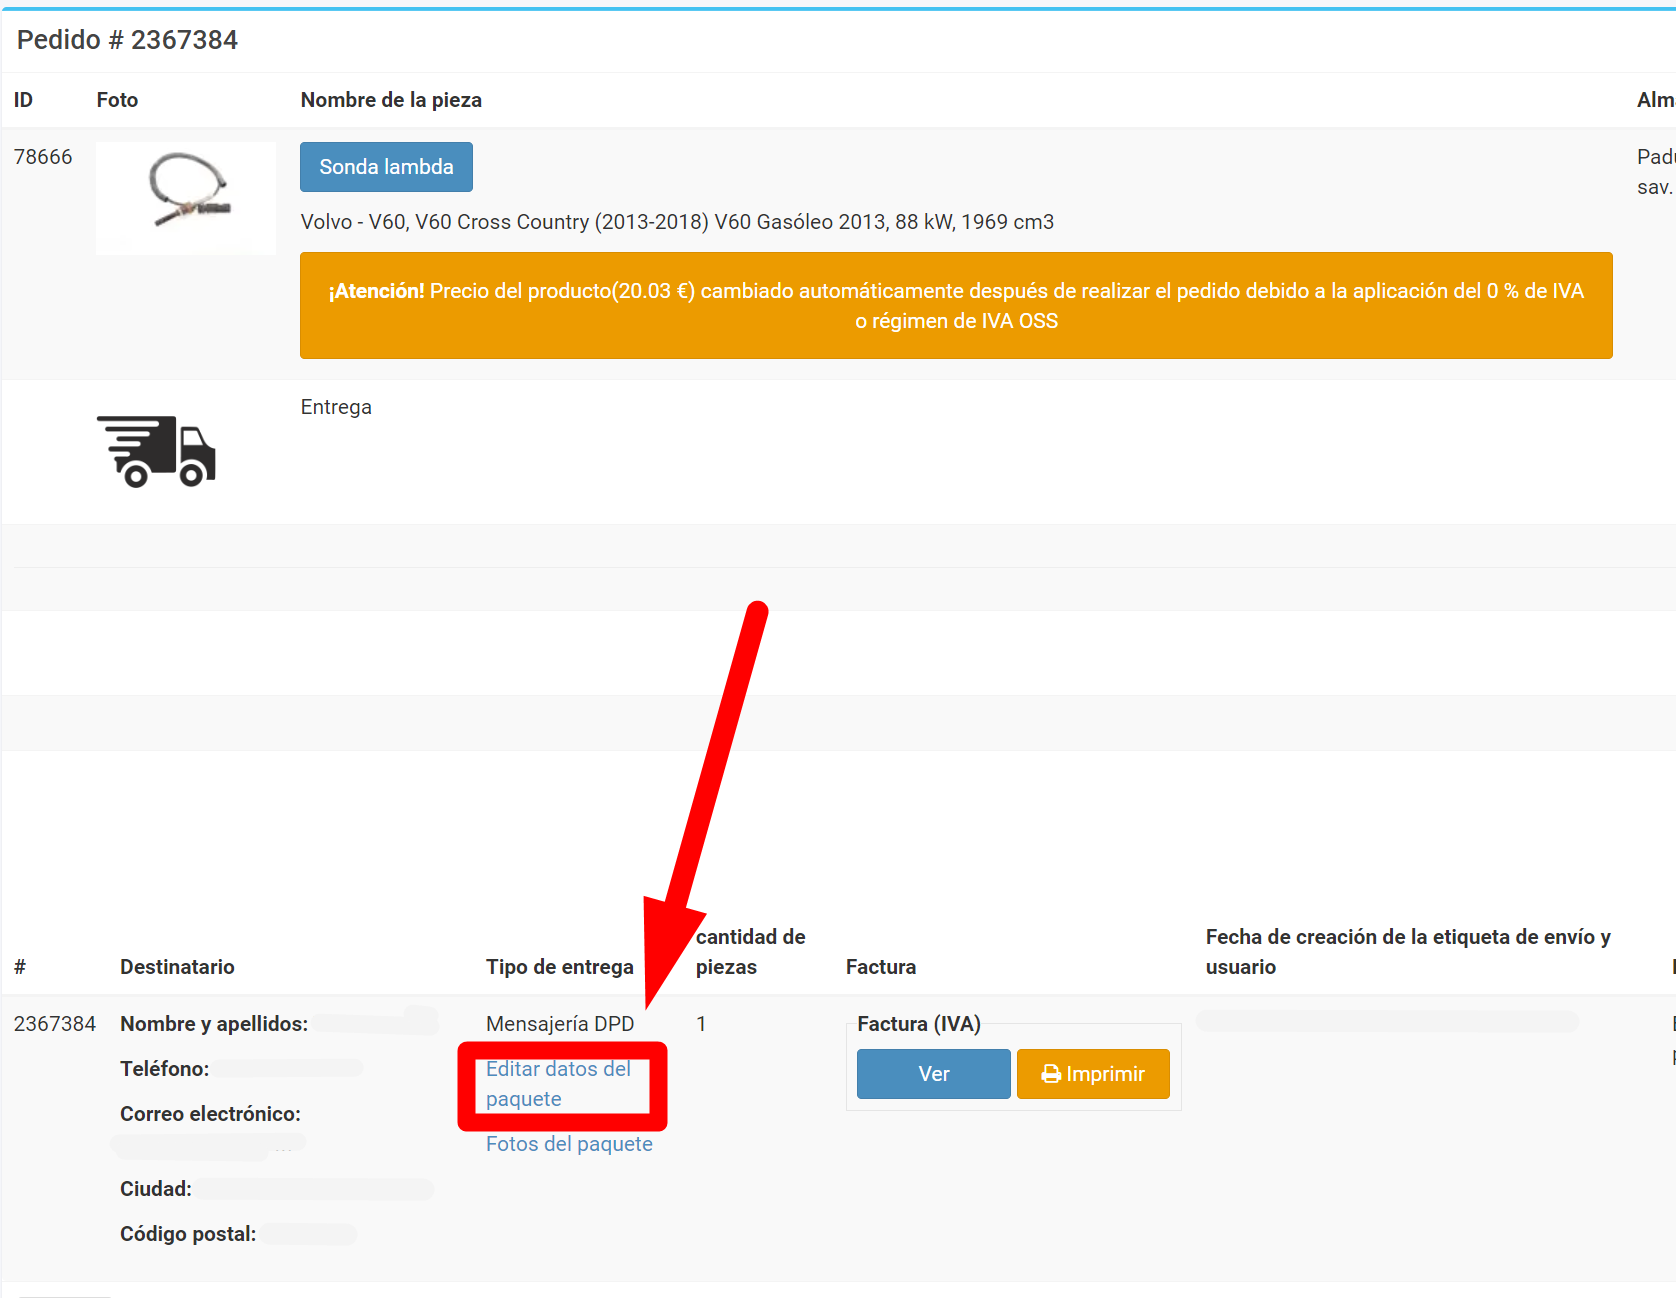Click the Fecha de creación column header
The image size is (1676, 1298).
pos(1407,952)
